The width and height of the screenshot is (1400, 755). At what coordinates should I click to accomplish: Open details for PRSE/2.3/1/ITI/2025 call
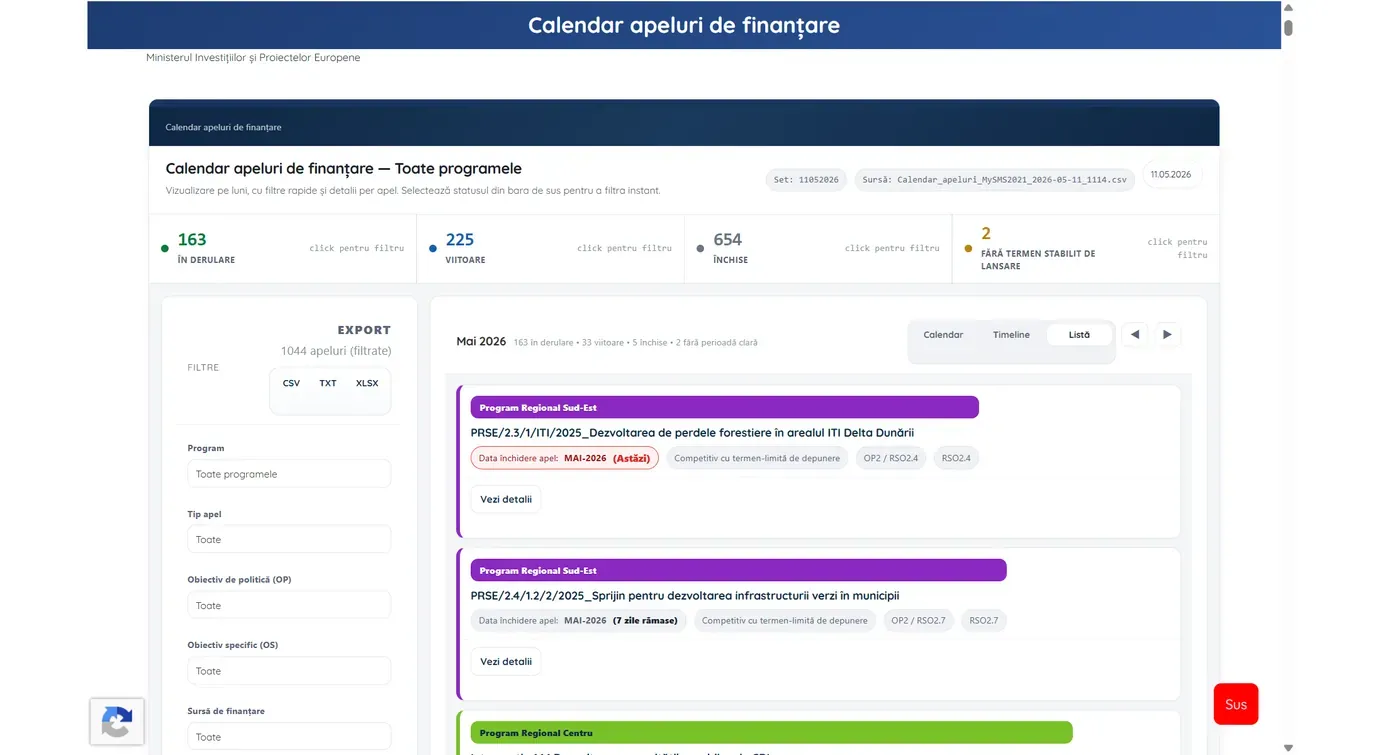506,499
